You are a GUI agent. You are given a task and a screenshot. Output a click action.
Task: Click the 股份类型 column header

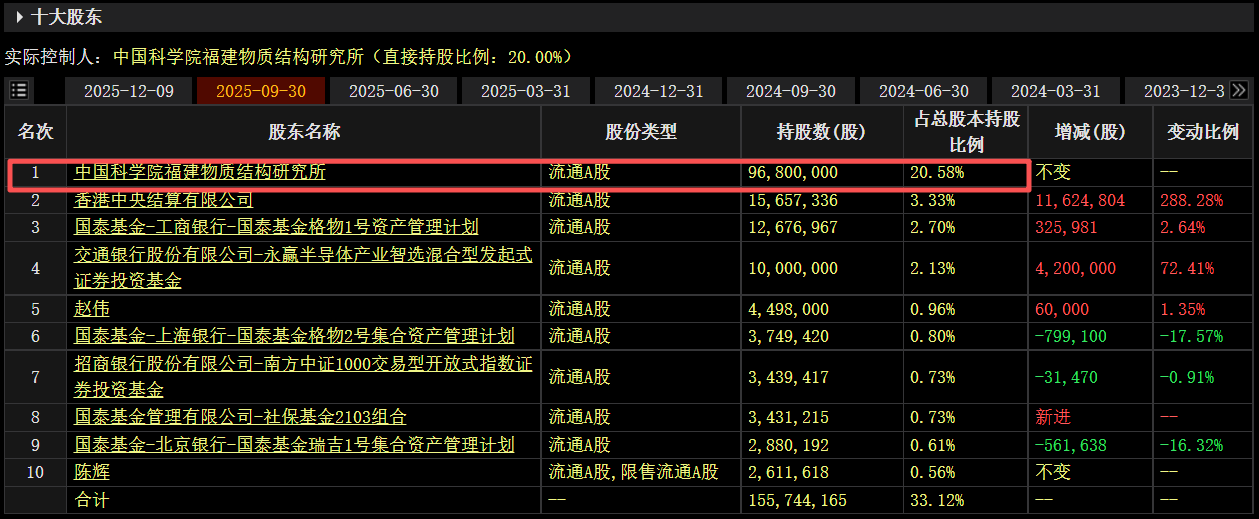pos(641,132)
